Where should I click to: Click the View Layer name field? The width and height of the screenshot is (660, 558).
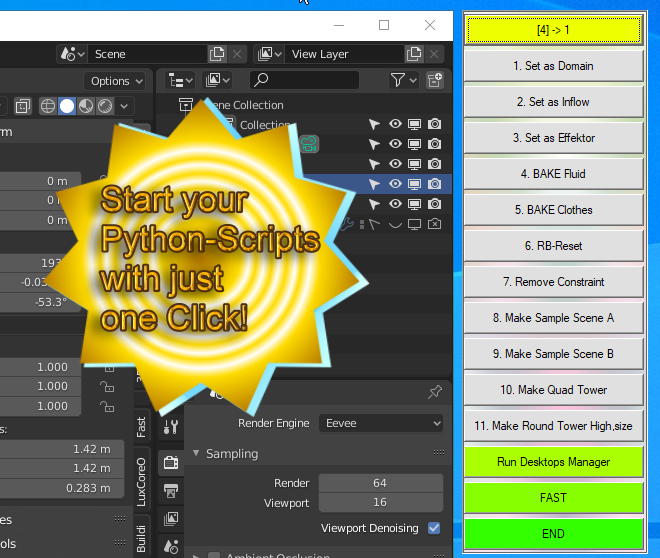344,54
